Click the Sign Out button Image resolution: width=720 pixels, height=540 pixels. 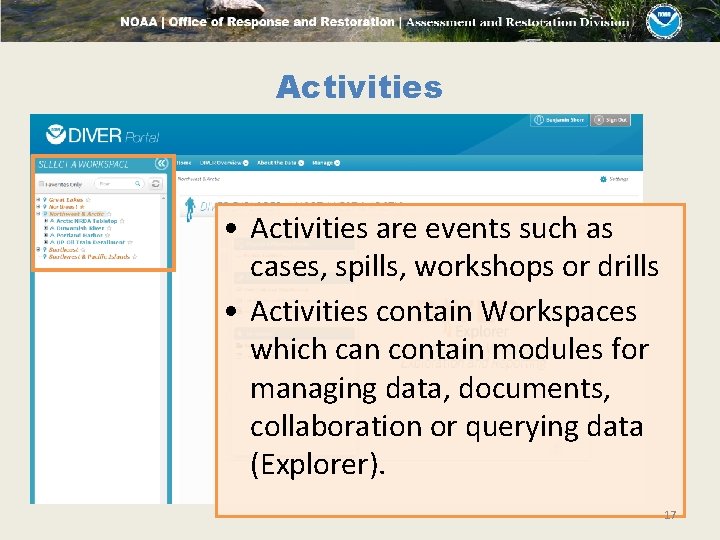610,120
